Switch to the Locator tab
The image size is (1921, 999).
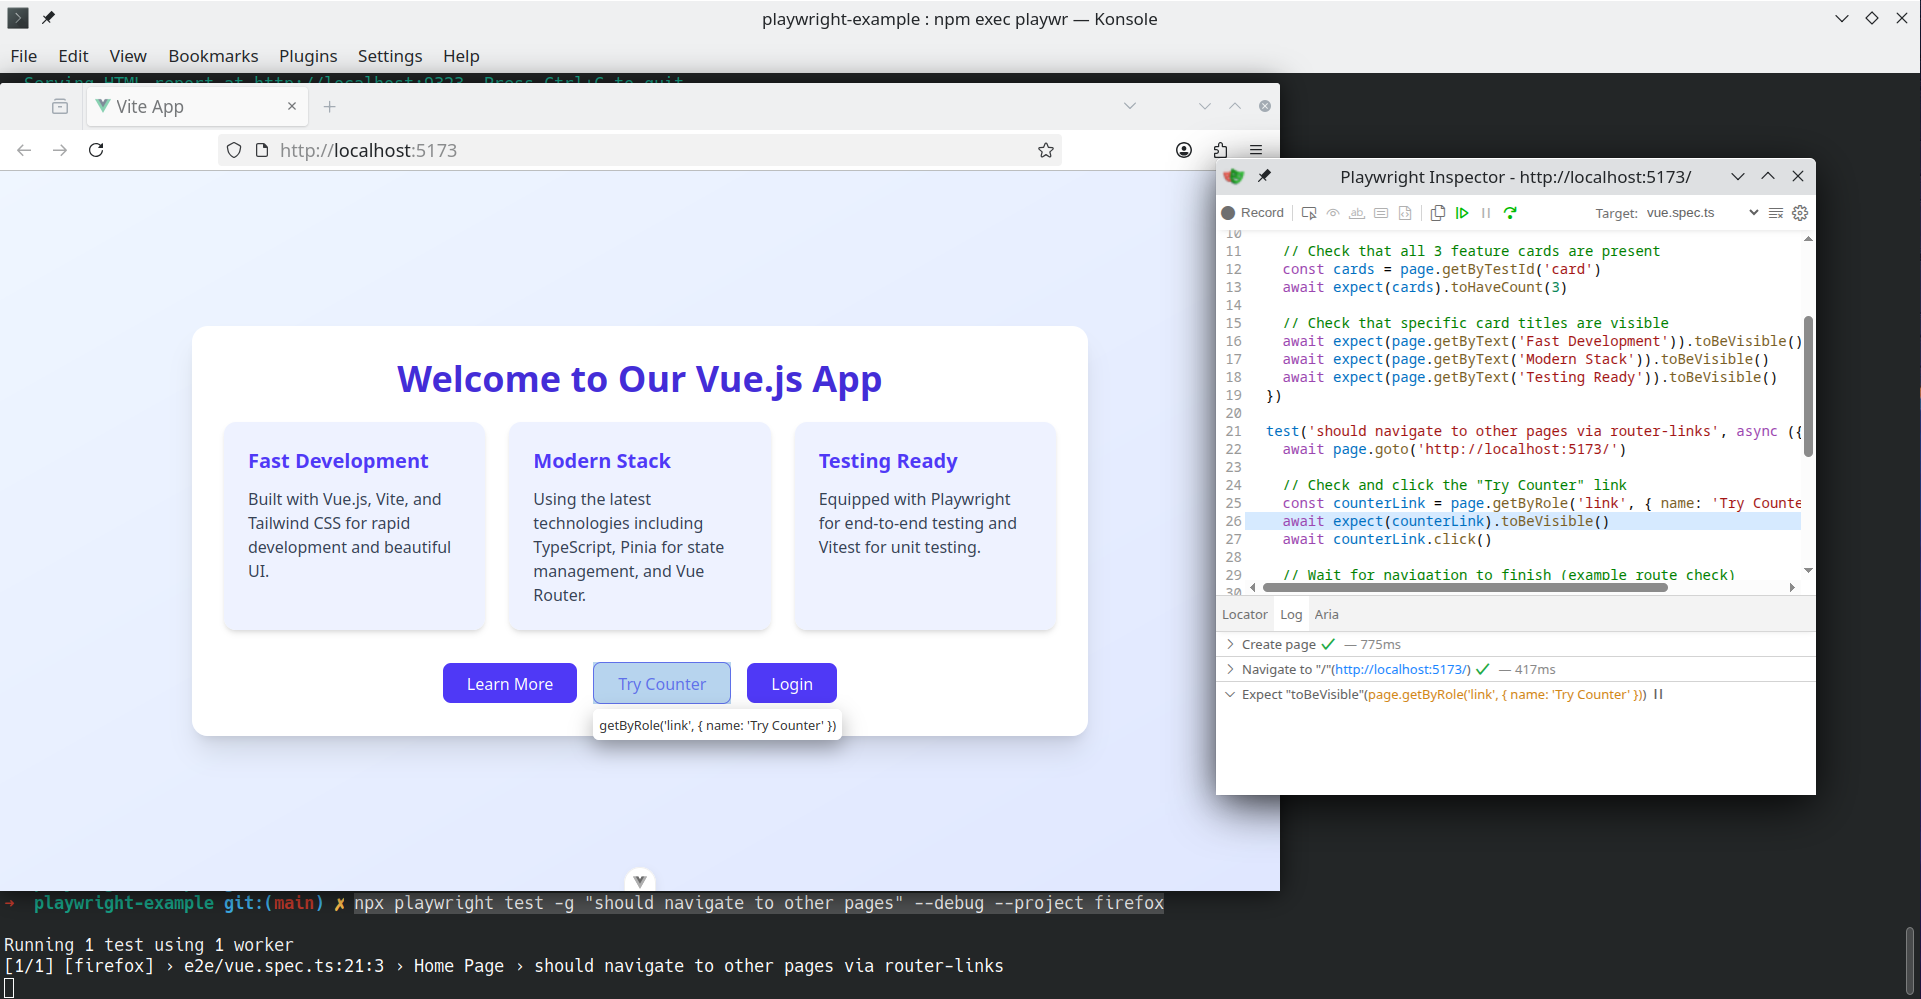point(1244,615)
